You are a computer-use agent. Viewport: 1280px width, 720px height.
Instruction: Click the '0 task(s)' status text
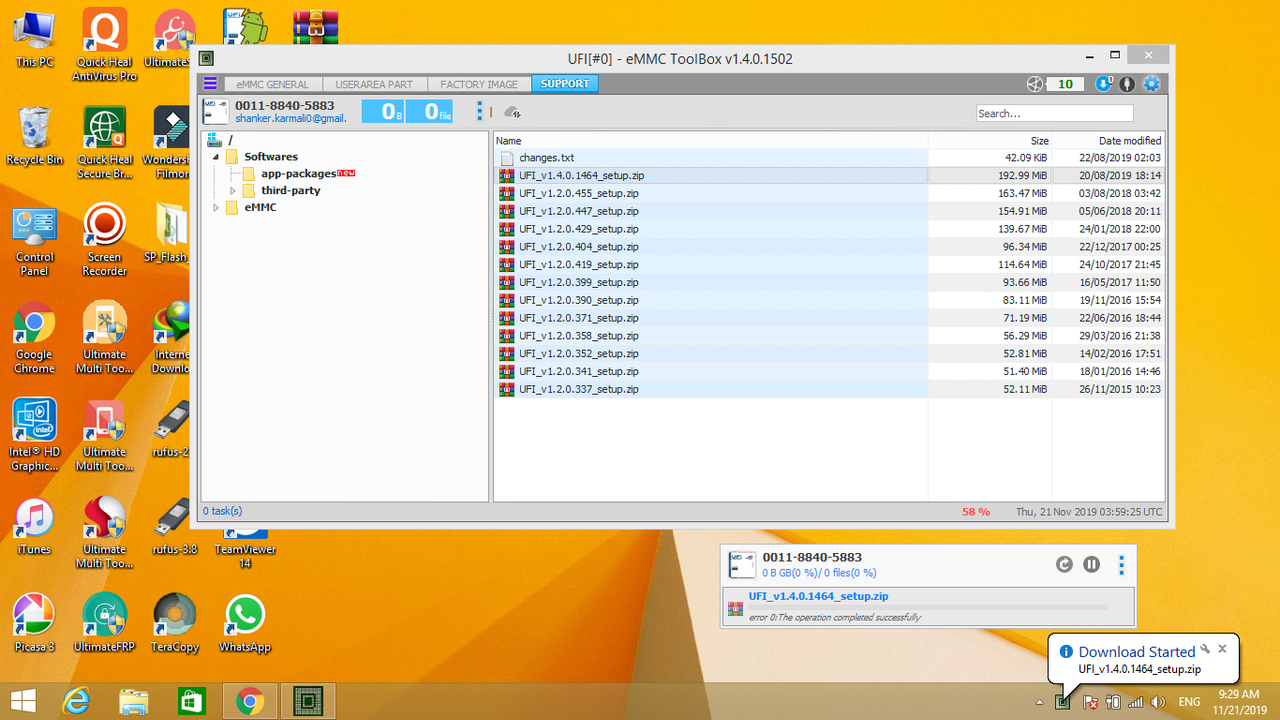pyautogui.click(x=222, y=511)
